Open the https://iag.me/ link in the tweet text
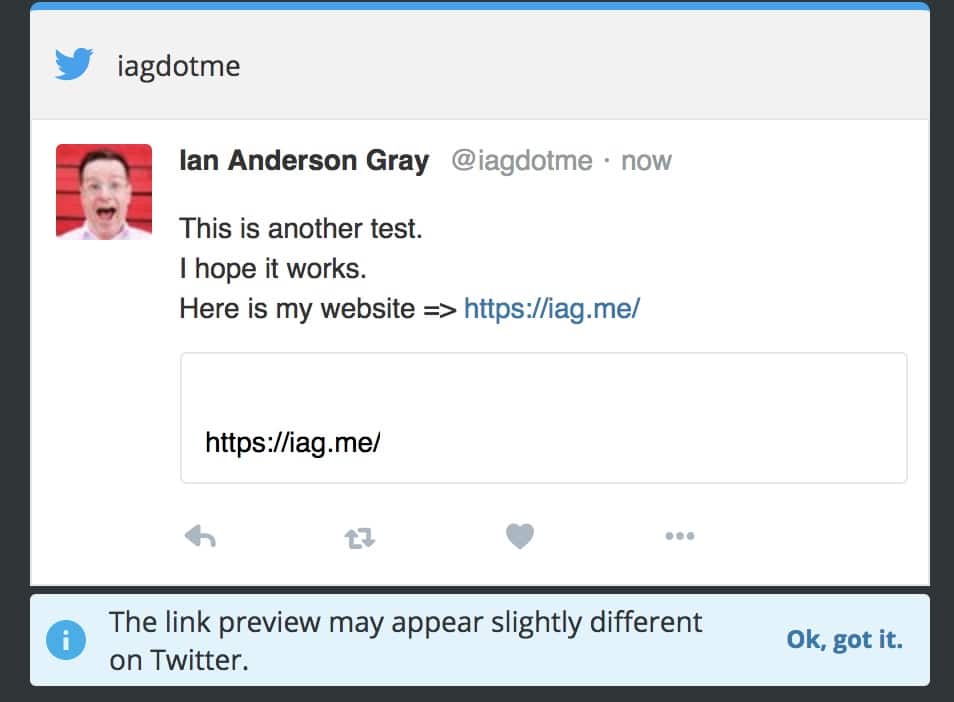This screenshot has width=954, height=702. (x=552, y=308)
